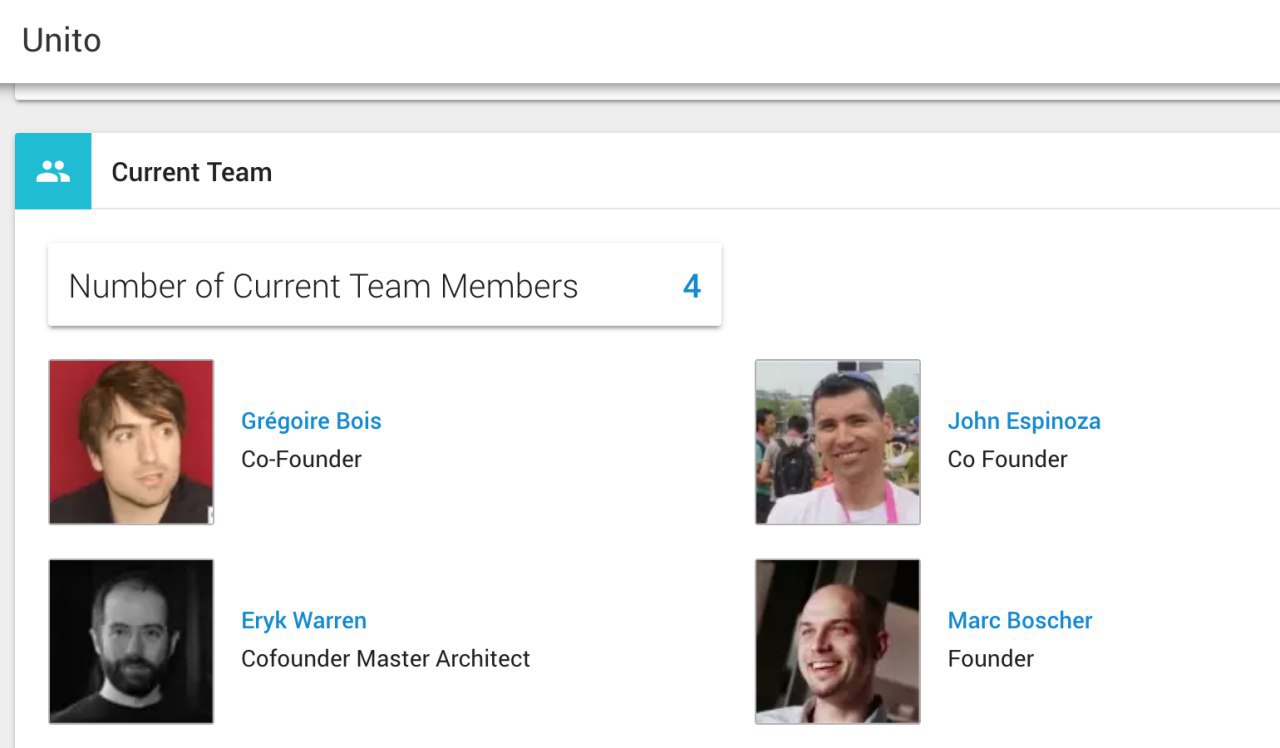Viewport: 1280px width, 748px height.
Task: Click Eryk Warren profile photo
Action: (131, 641)
